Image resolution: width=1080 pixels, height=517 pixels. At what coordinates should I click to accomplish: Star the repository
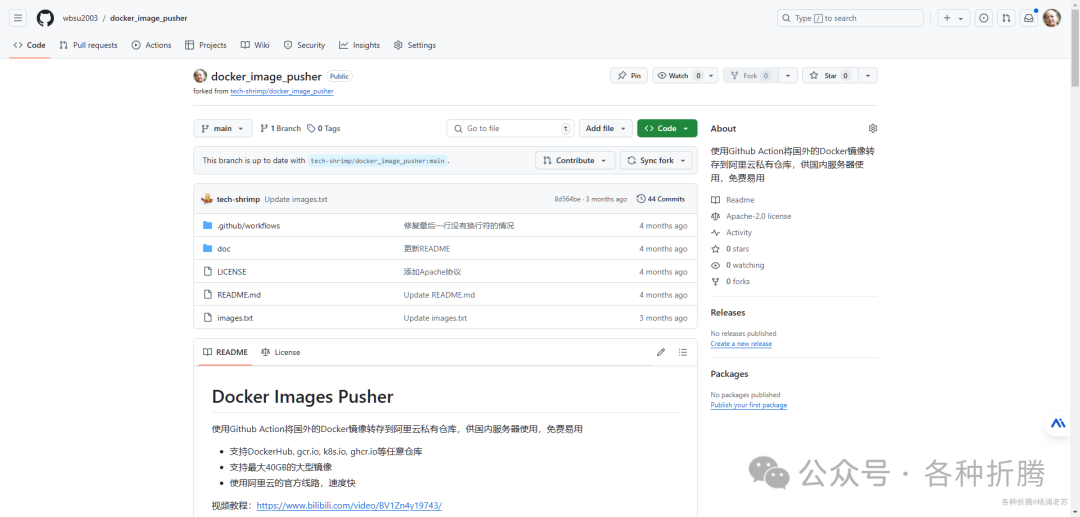click(x=830, y=76)
